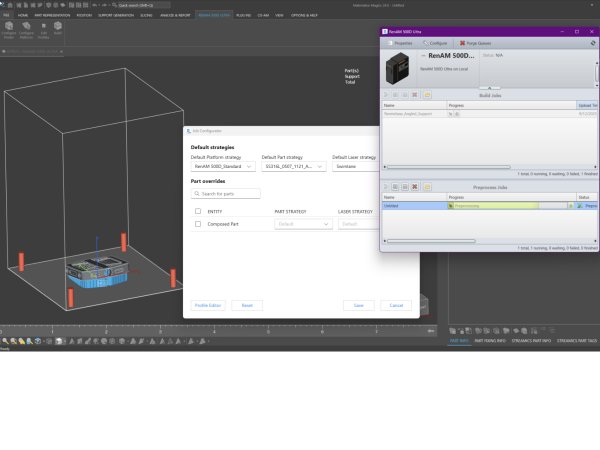
Task: Click the red delete icon in Preprocess Jobs toolbar
Action: [x=415, y=186]
